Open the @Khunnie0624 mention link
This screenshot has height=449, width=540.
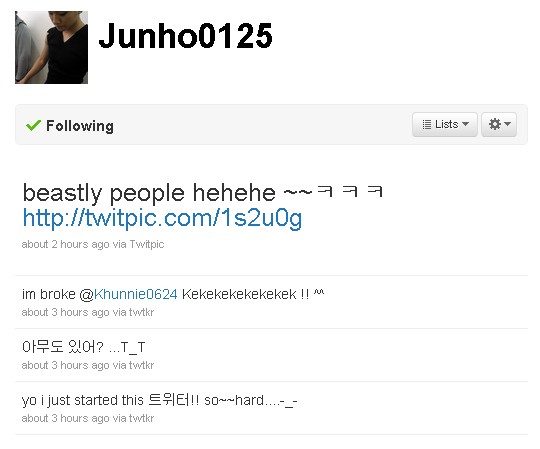point(136,294)
